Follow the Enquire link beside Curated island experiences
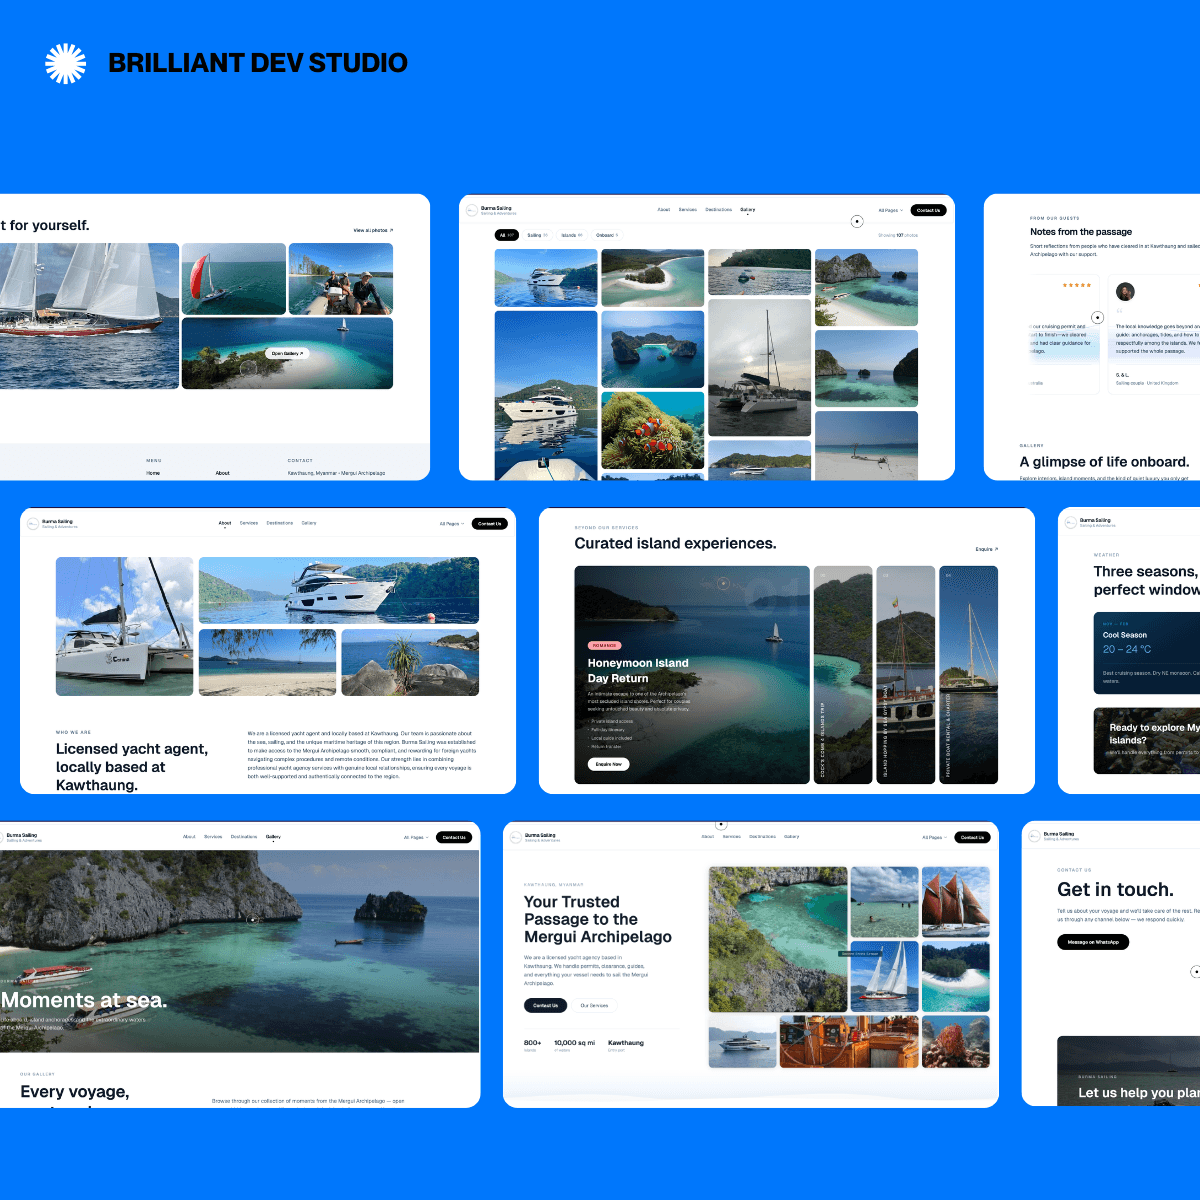The height and width of the screenshot is (1200, 1200). coord(987,549)
